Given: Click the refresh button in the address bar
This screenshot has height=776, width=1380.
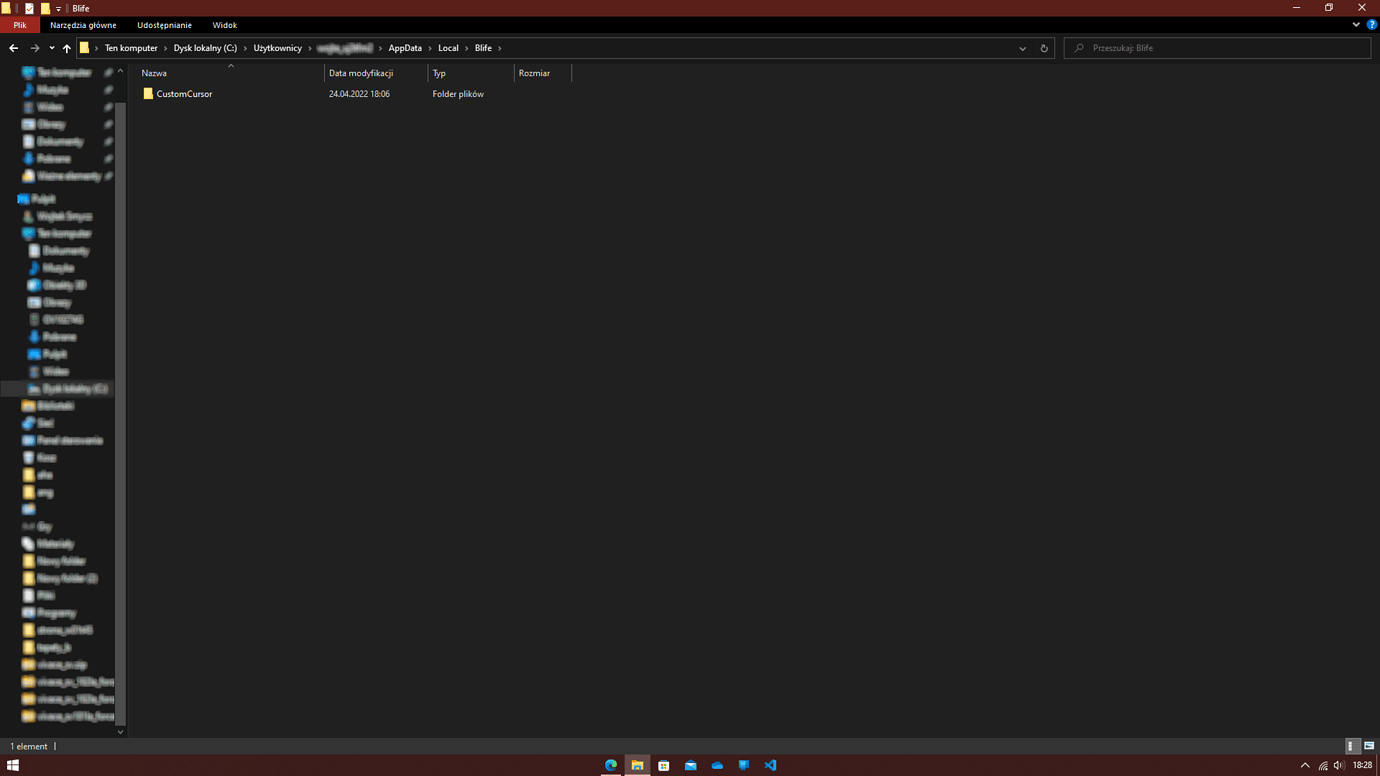Looking at the screenshot, I should [x=1043, y=47].
